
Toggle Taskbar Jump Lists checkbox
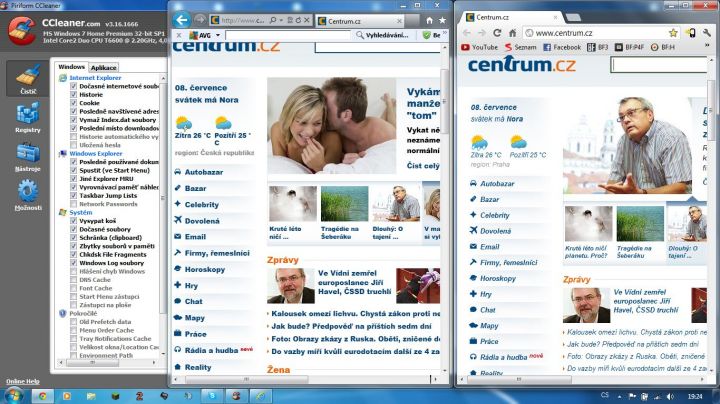pos(73,195)
